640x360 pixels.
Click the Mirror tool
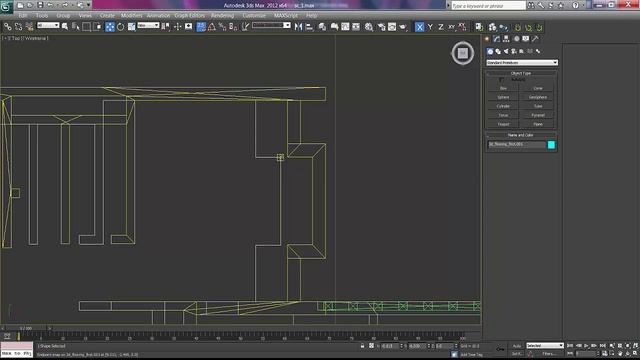tap(298, 27)
